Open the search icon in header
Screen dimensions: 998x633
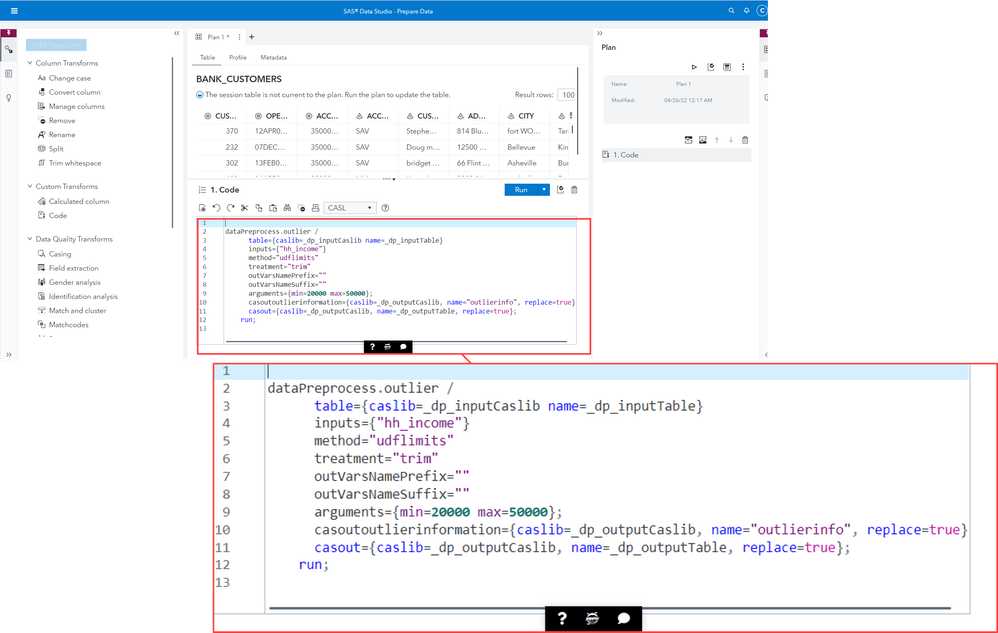pyautogui.click(x=731, y=11)
